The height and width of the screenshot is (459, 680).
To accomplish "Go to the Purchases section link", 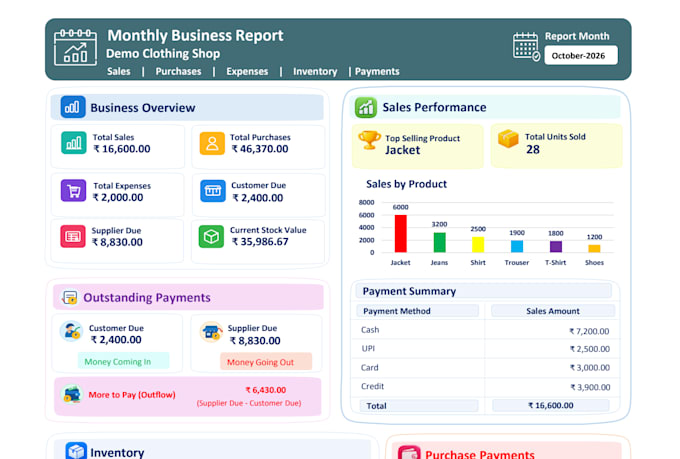I will tap(178, 72).
